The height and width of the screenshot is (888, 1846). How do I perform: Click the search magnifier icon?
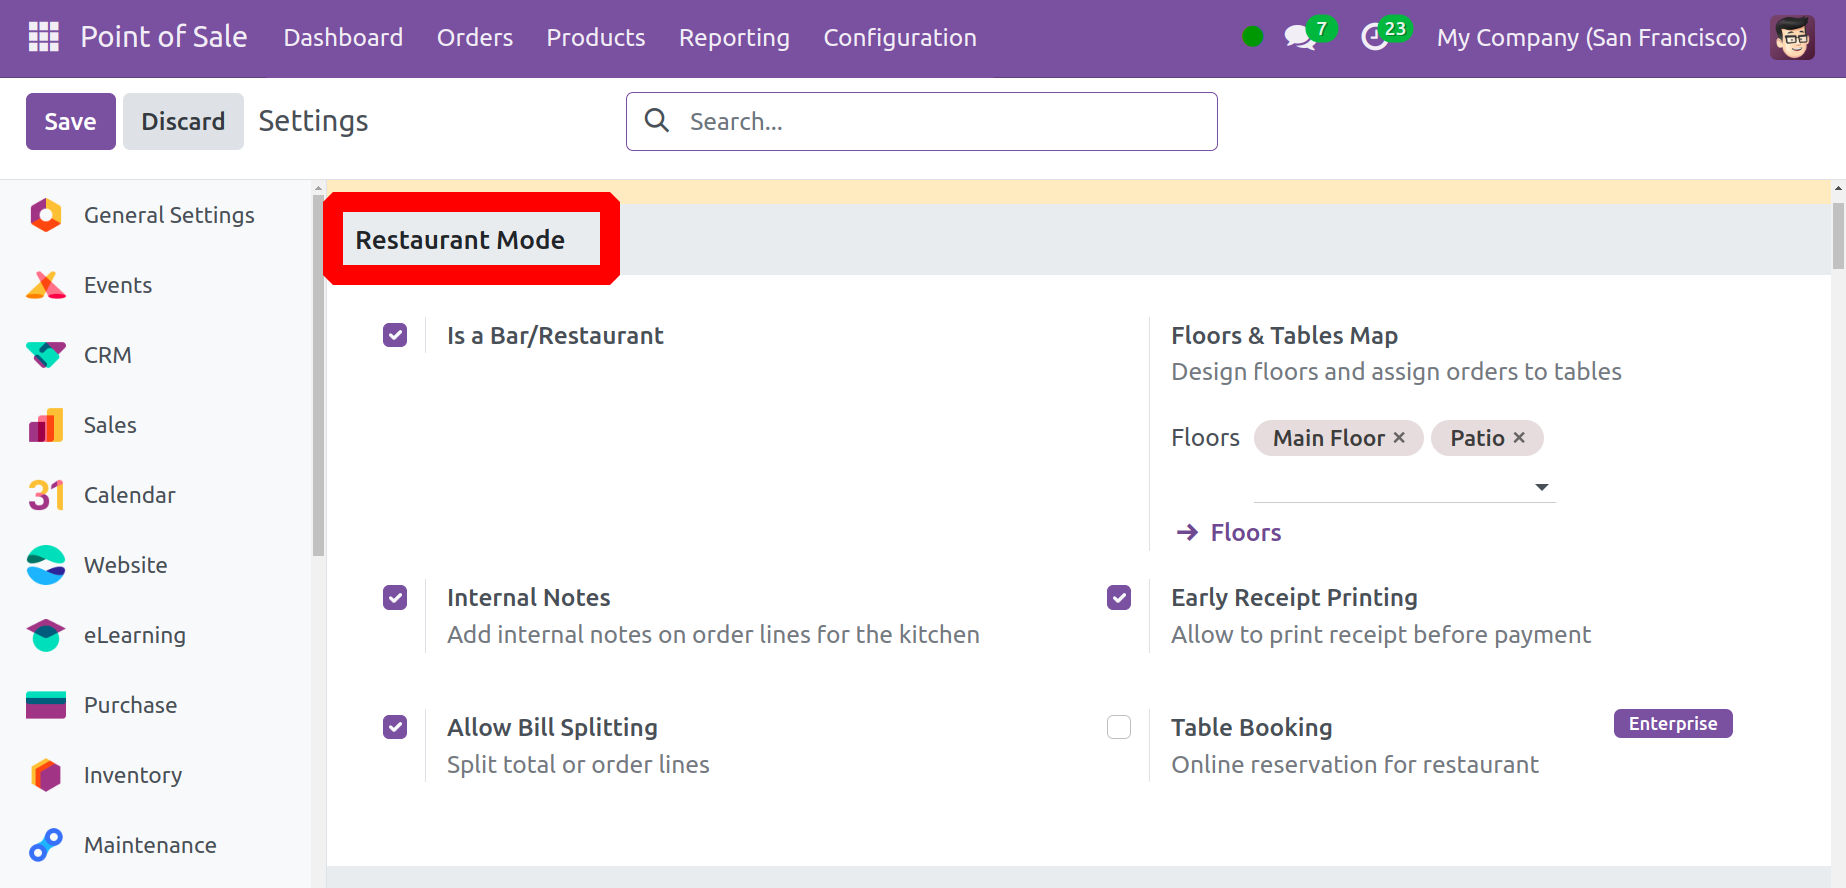pos(657,121)
